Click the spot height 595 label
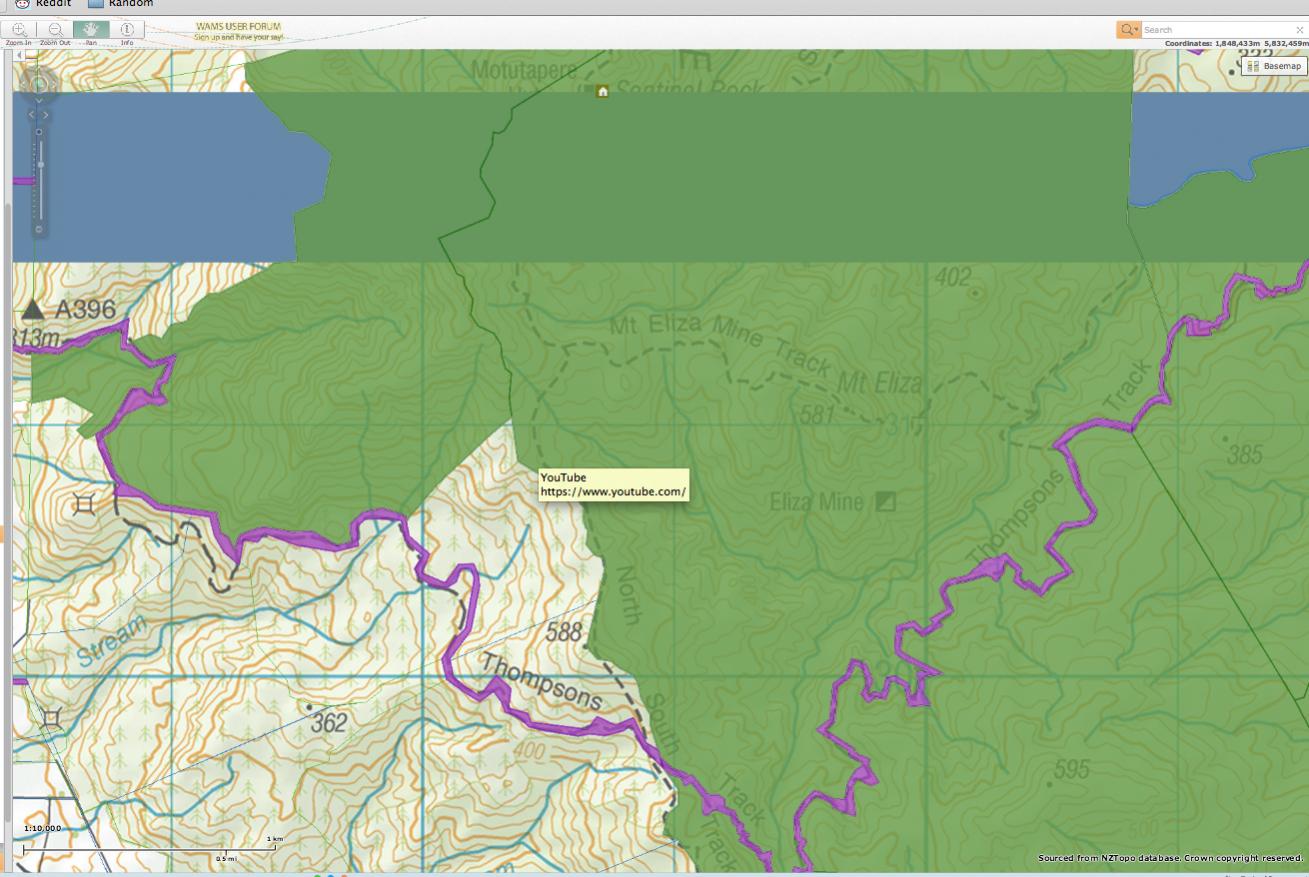This screenshot has height=877, width=1309. click(1071, 769)
